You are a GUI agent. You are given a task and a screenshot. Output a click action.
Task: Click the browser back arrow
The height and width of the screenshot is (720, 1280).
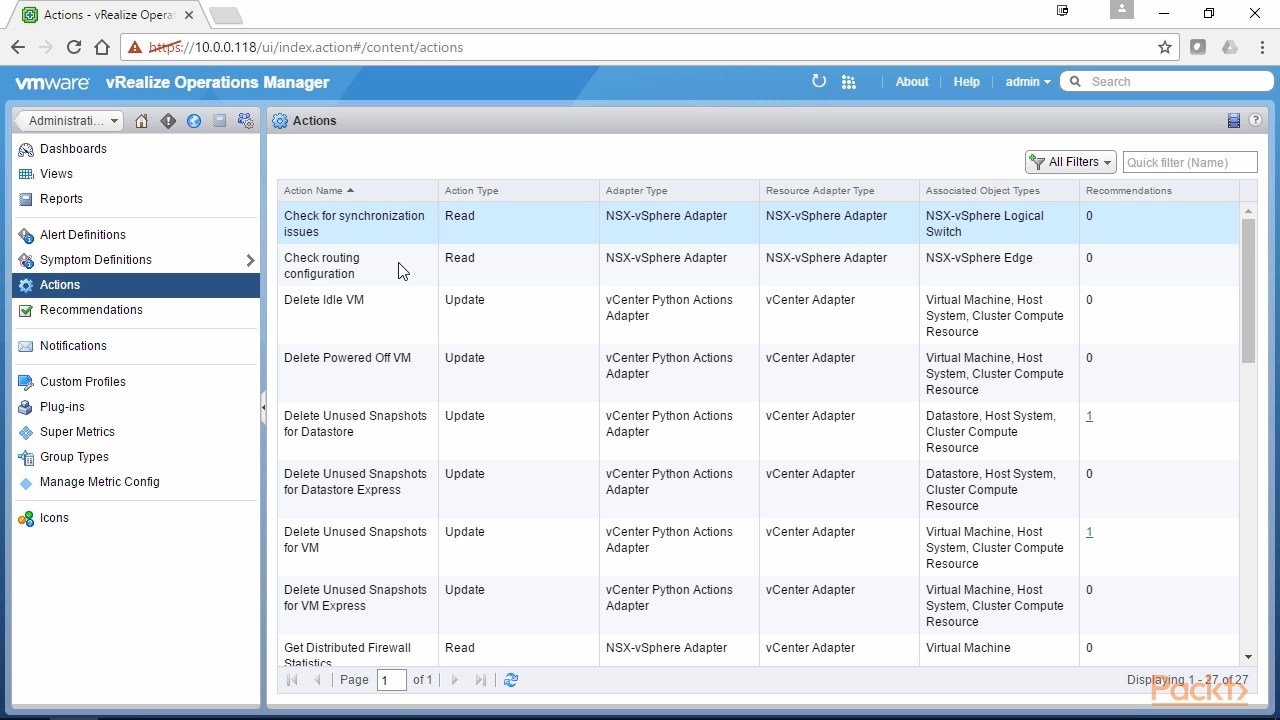tap(18, 47)
